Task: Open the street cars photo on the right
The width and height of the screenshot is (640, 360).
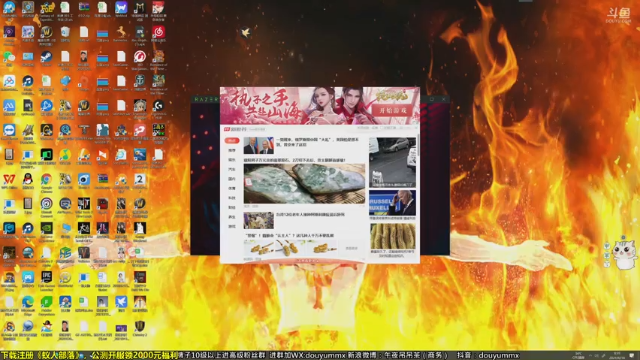Action: point(392,162)
